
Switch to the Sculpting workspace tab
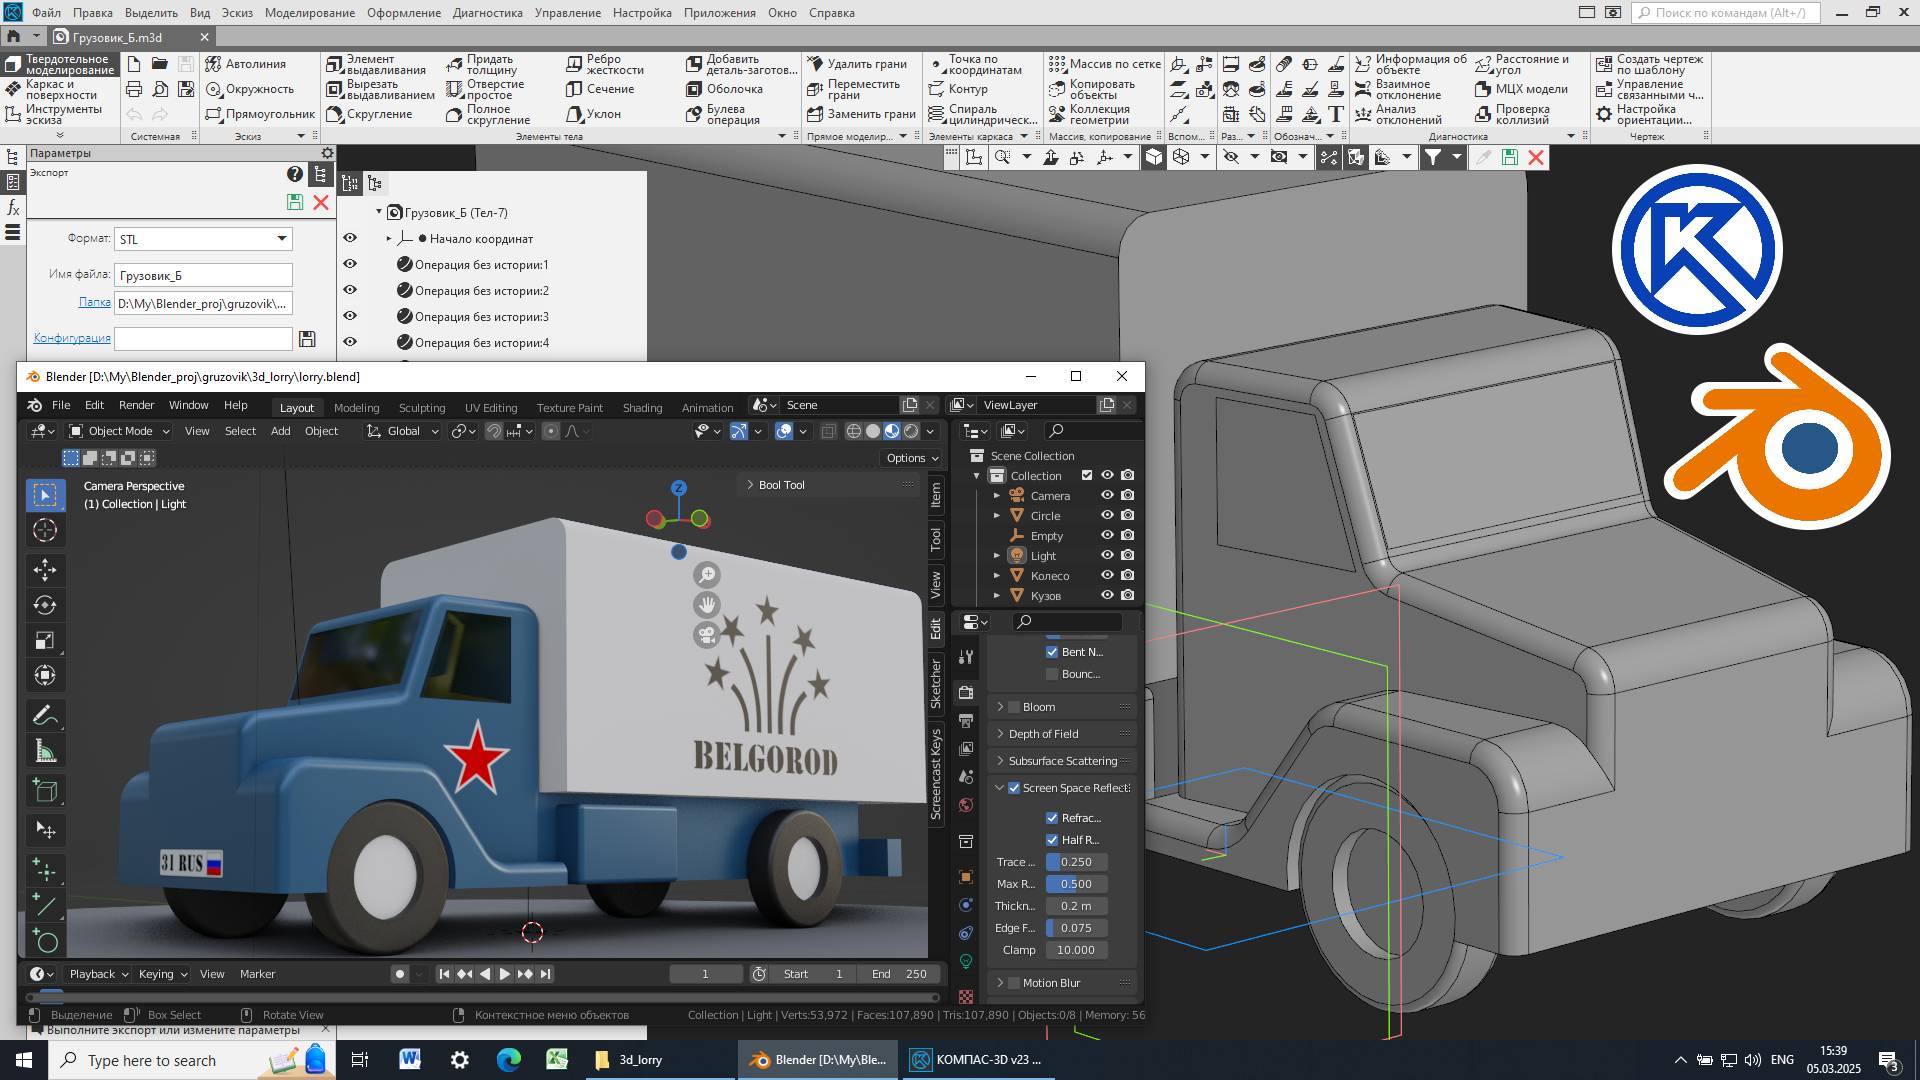(x=421, y=408)
